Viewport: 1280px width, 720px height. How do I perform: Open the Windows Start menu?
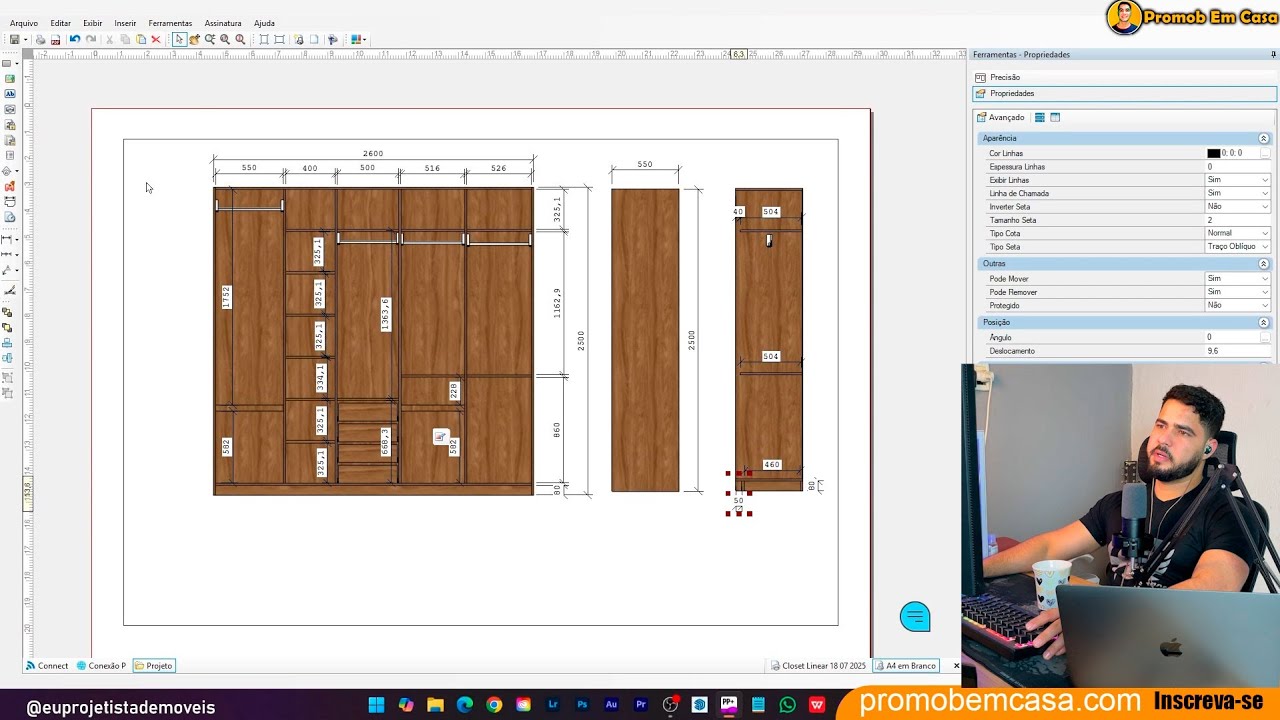(376, 705)
